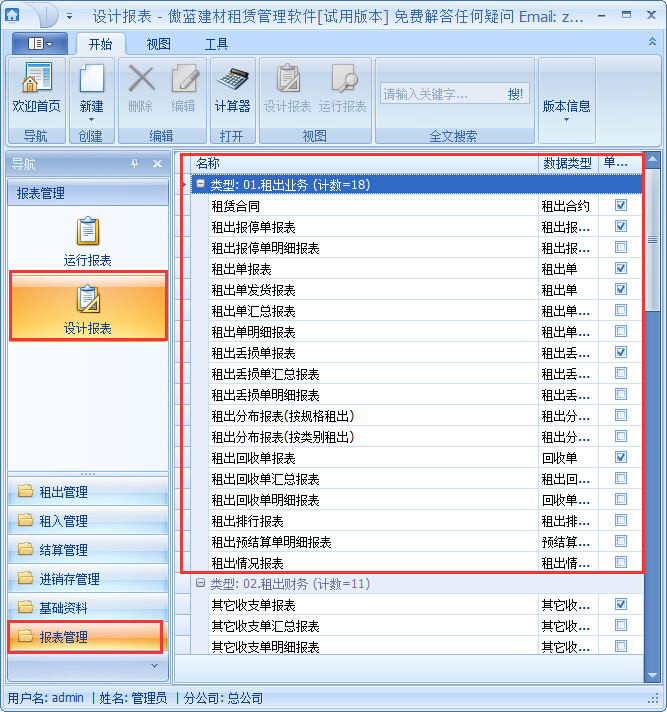Collapse the 01.租出业务 group

pyautogui.click(x=201, y=185)
